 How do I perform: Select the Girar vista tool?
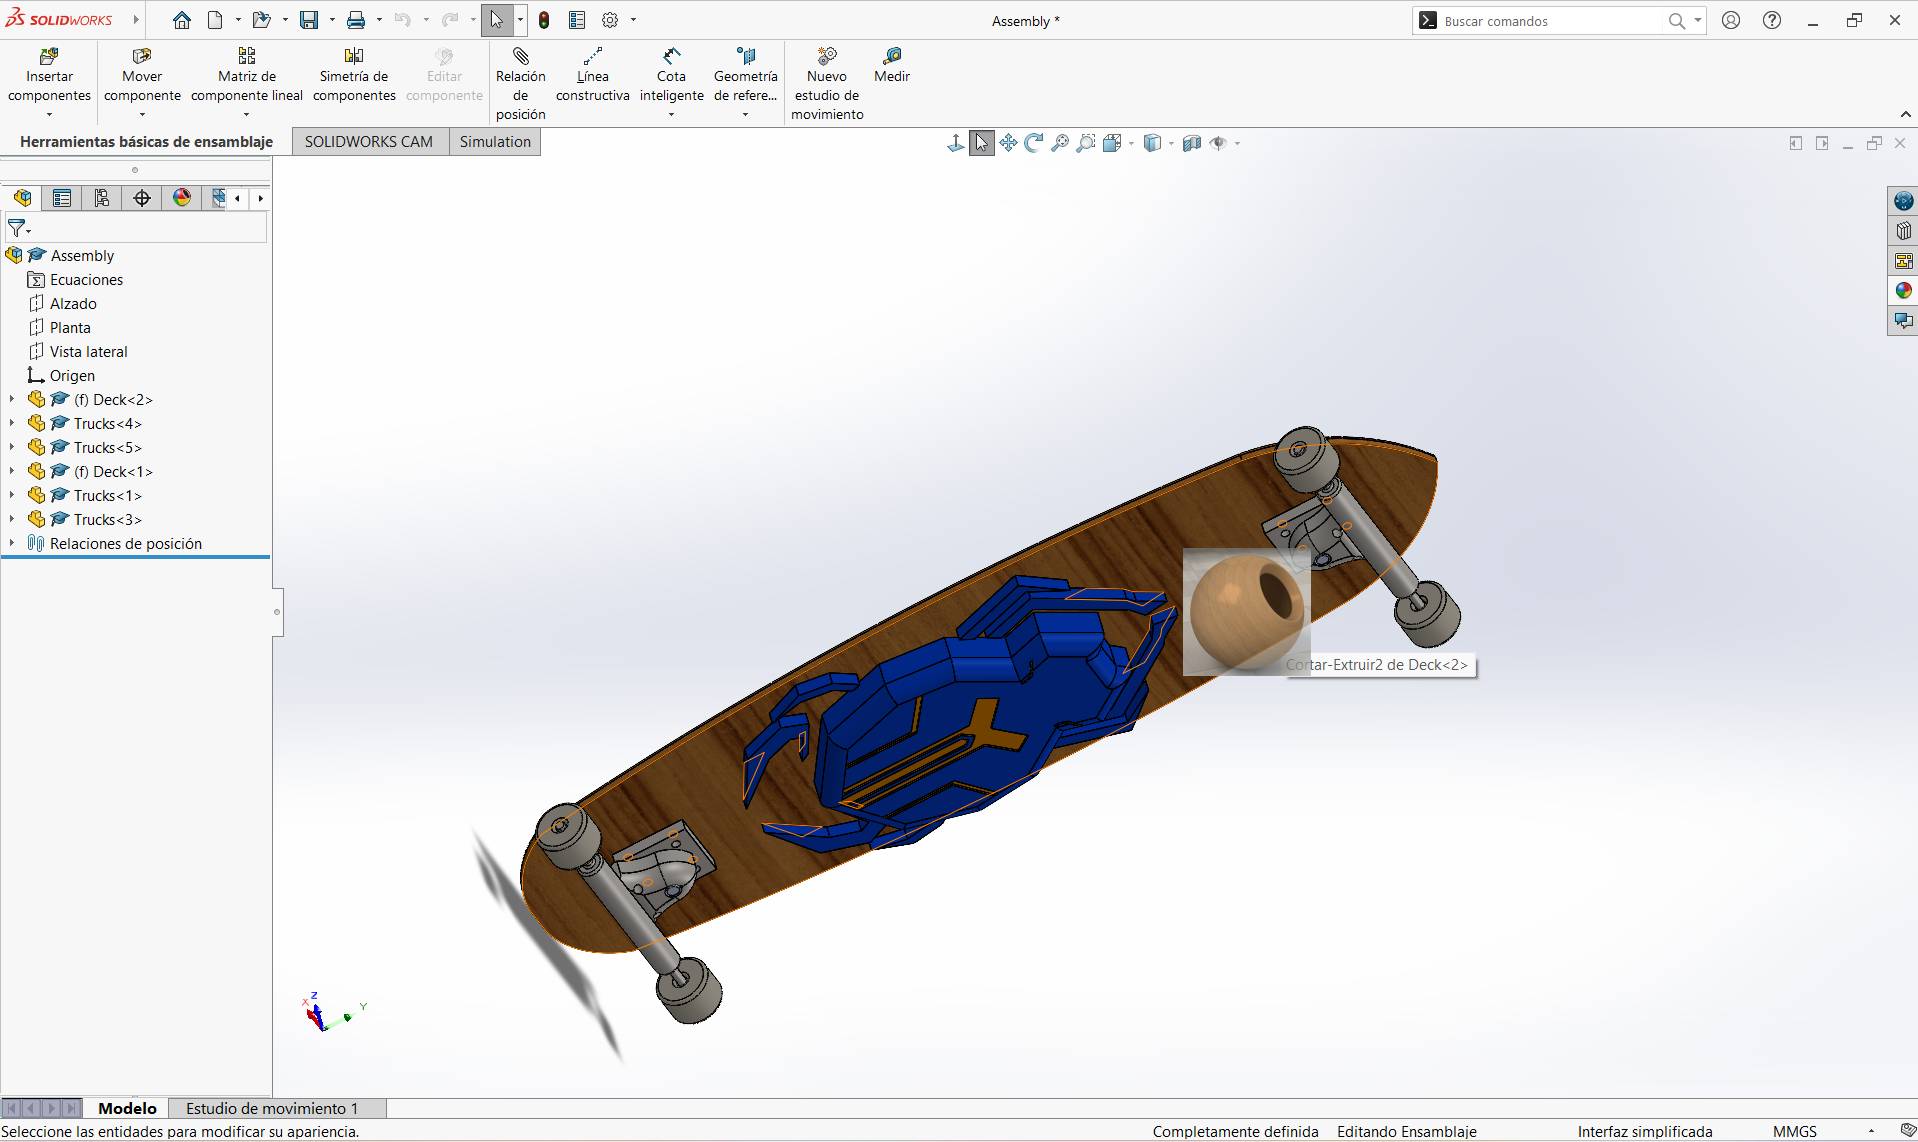pyautogui.click(x=1033, y=142)
